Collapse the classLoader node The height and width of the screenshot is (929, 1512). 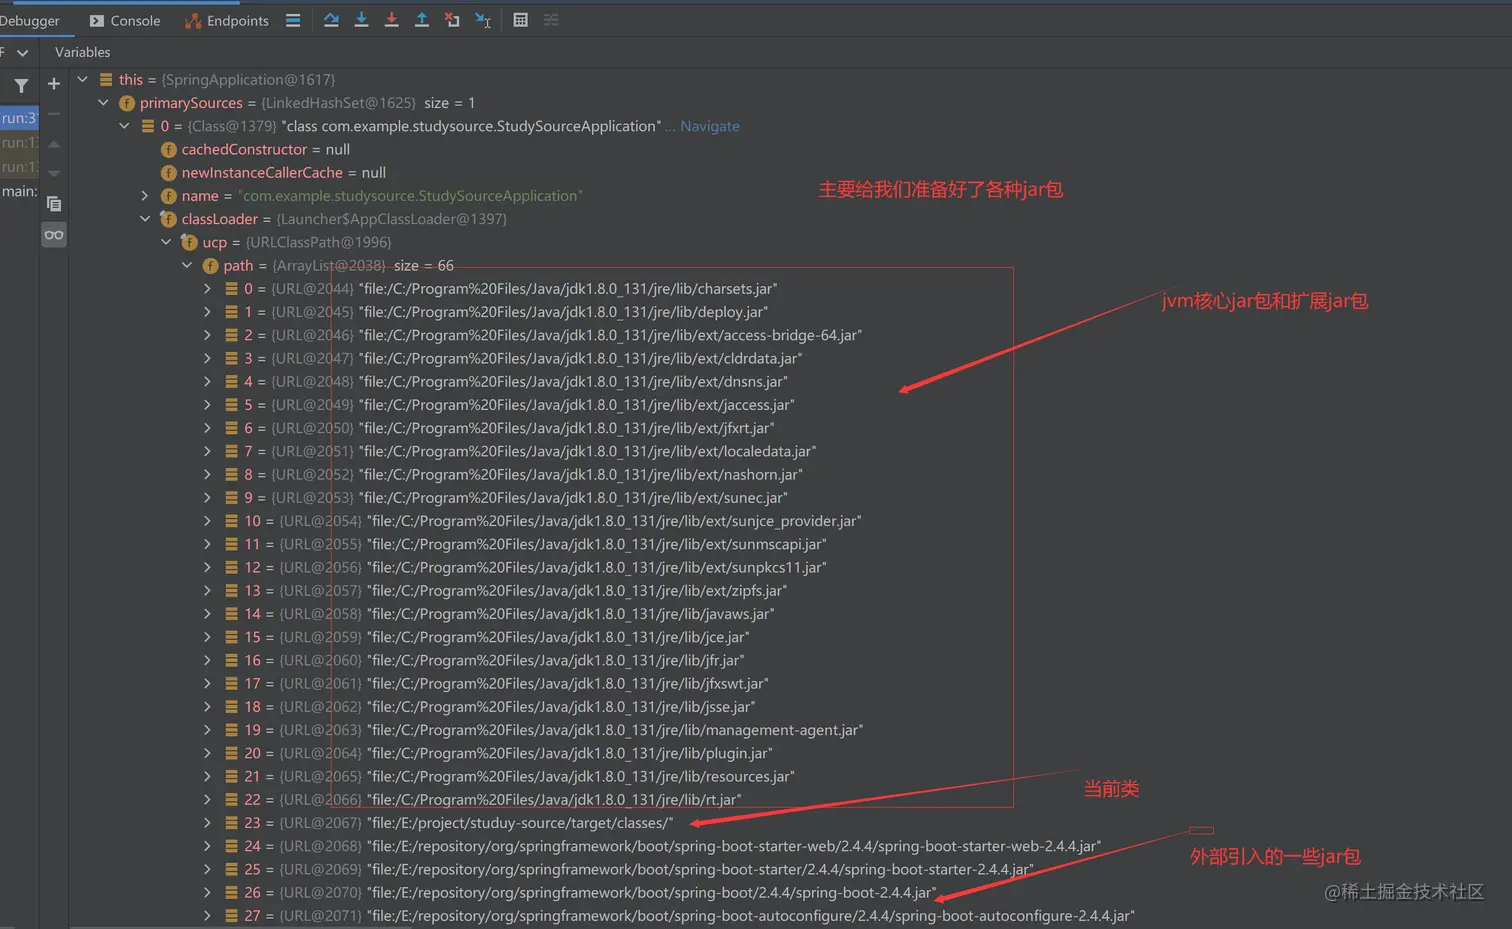145,219
